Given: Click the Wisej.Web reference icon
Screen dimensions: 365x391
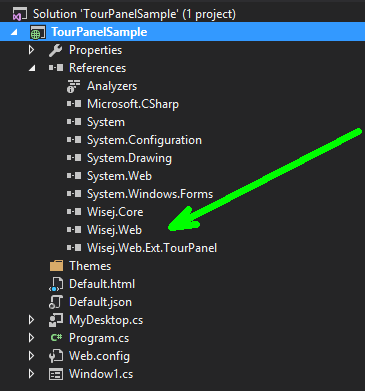Looking at the screenshot, I should [74, 230].
